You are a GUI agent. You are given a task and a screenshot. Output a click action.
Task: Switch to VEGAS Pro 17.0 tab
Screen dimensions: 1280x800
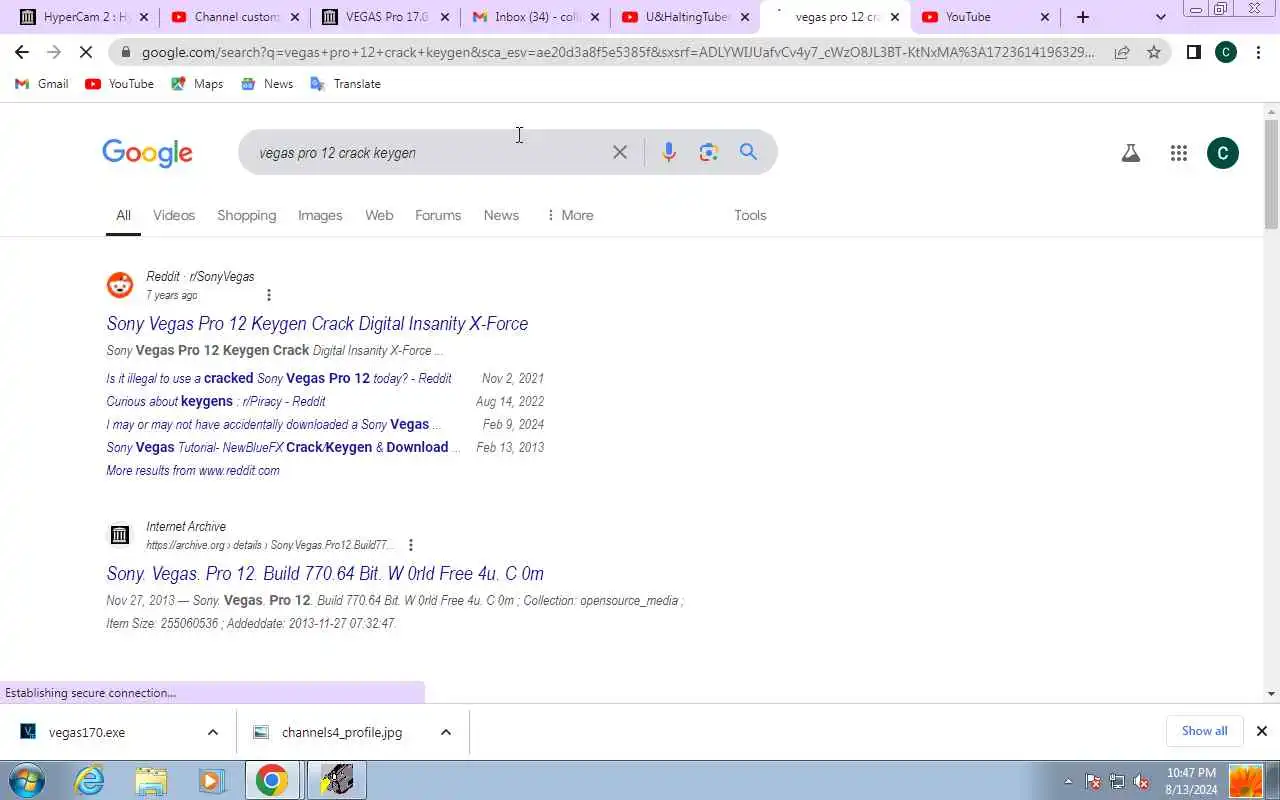pyautogui.click(x=385, y=17)
